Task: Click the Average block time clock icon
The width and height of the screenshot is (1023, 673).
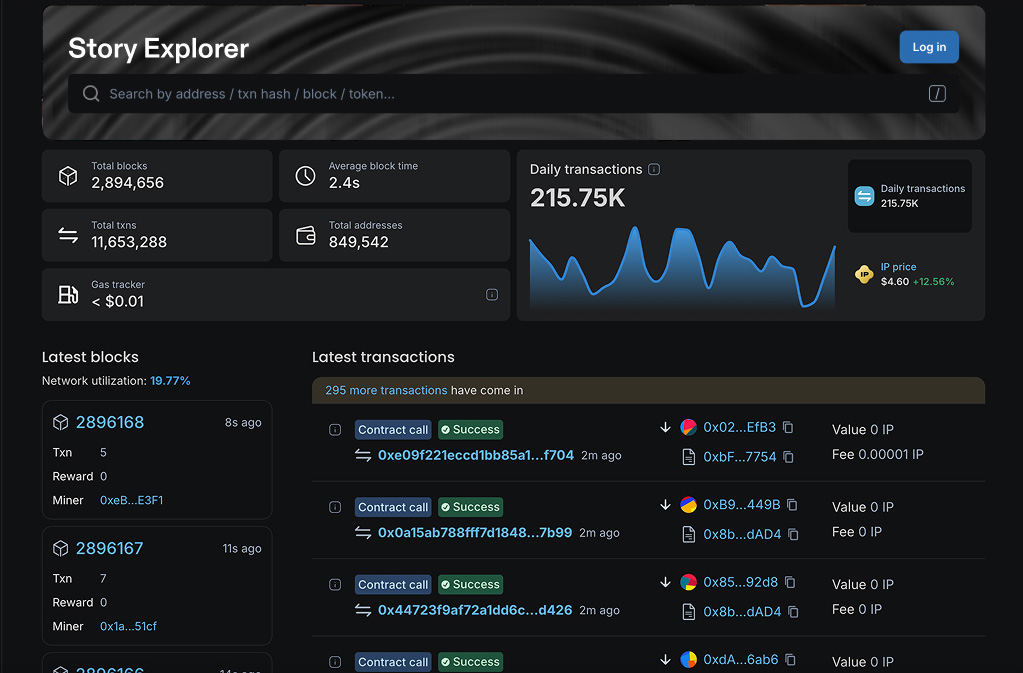Action: [305, 176]
